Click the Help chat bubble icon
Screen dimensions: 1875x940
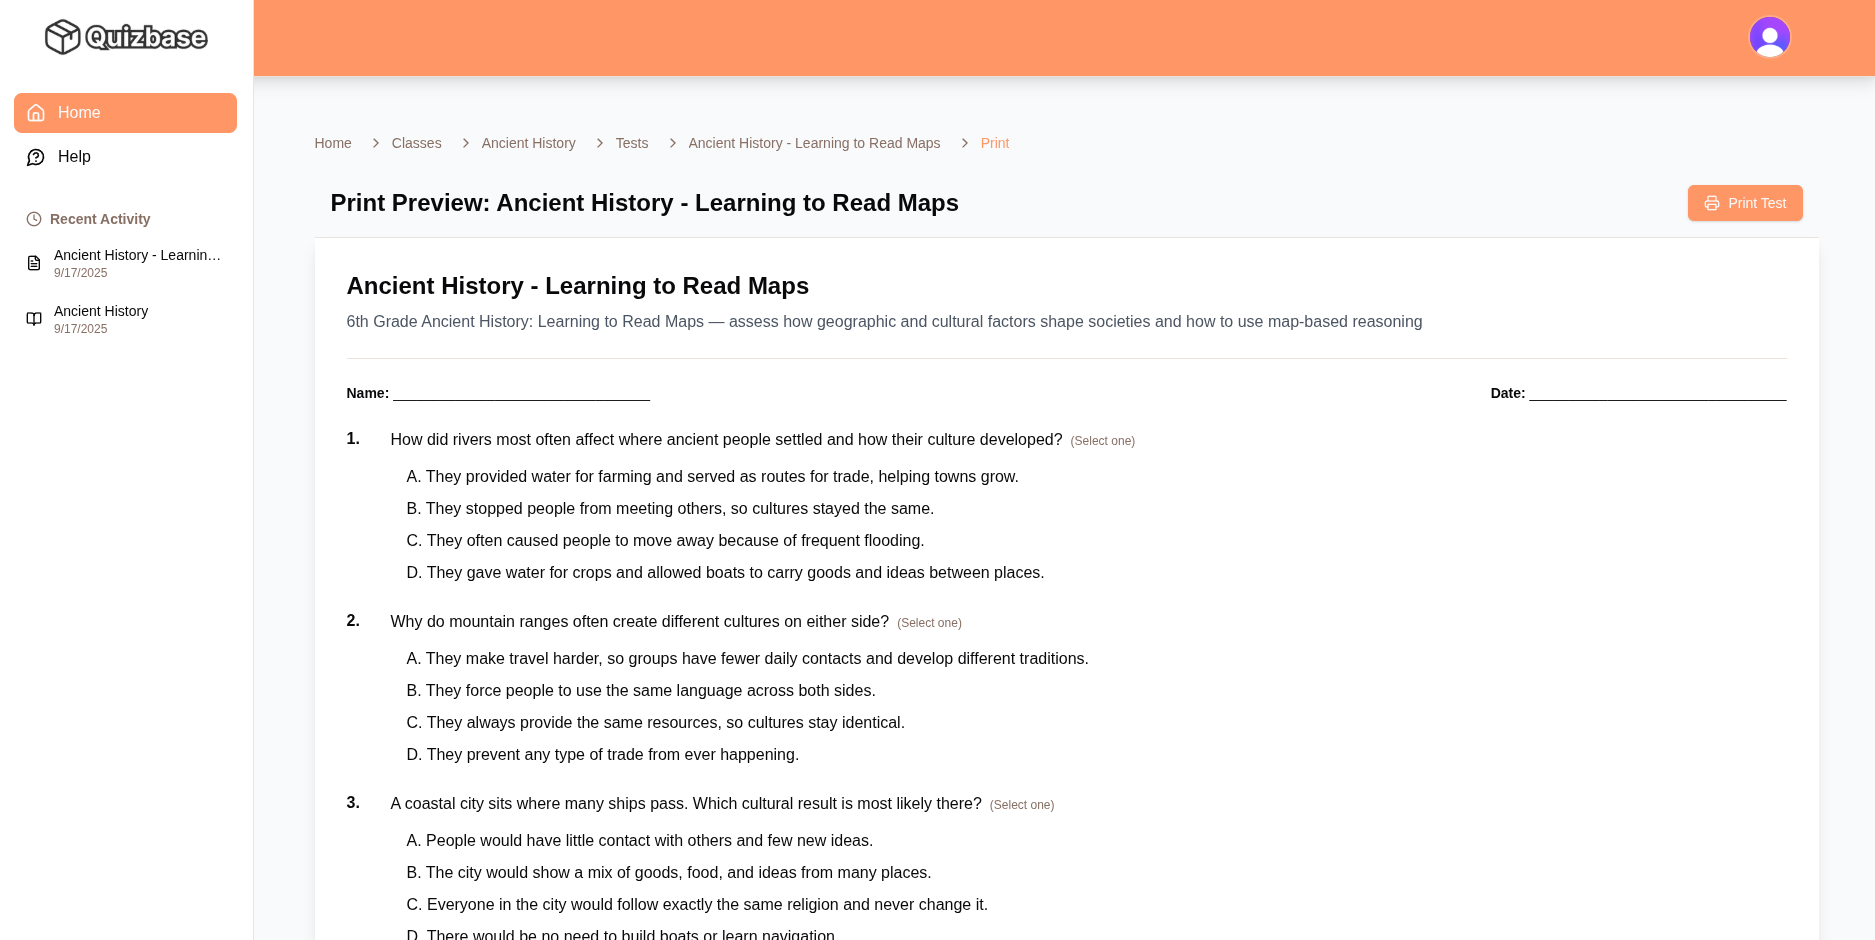[36, 157]
